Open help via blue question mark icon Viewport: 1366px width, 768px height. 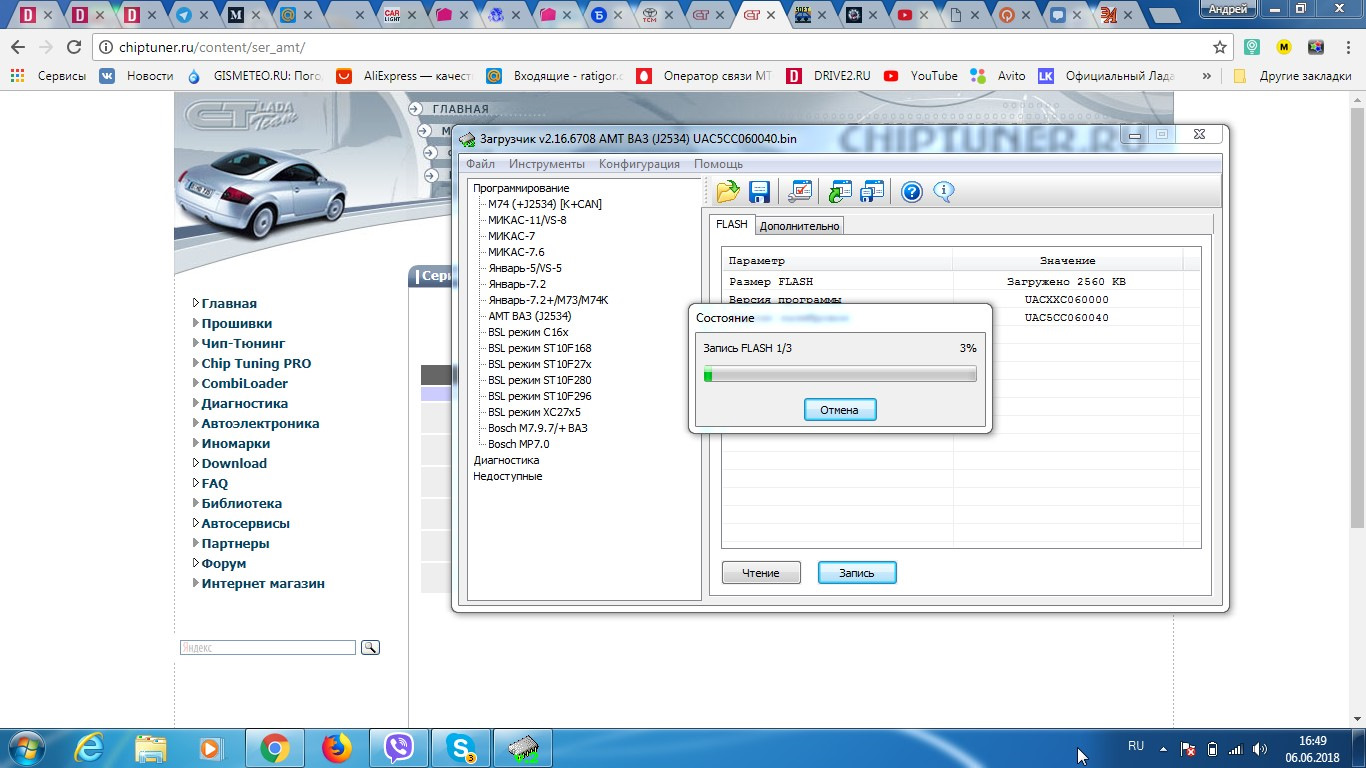pos(911,191)
